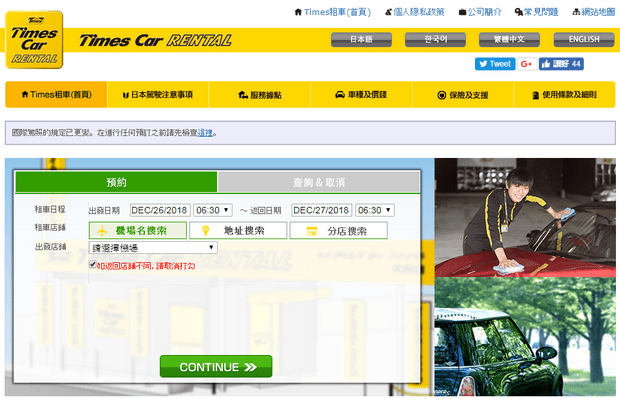Open 服務據點 menu item
The height and width of the screenshot is (399, 620).
pyautogui.click(x=260, y=95)
